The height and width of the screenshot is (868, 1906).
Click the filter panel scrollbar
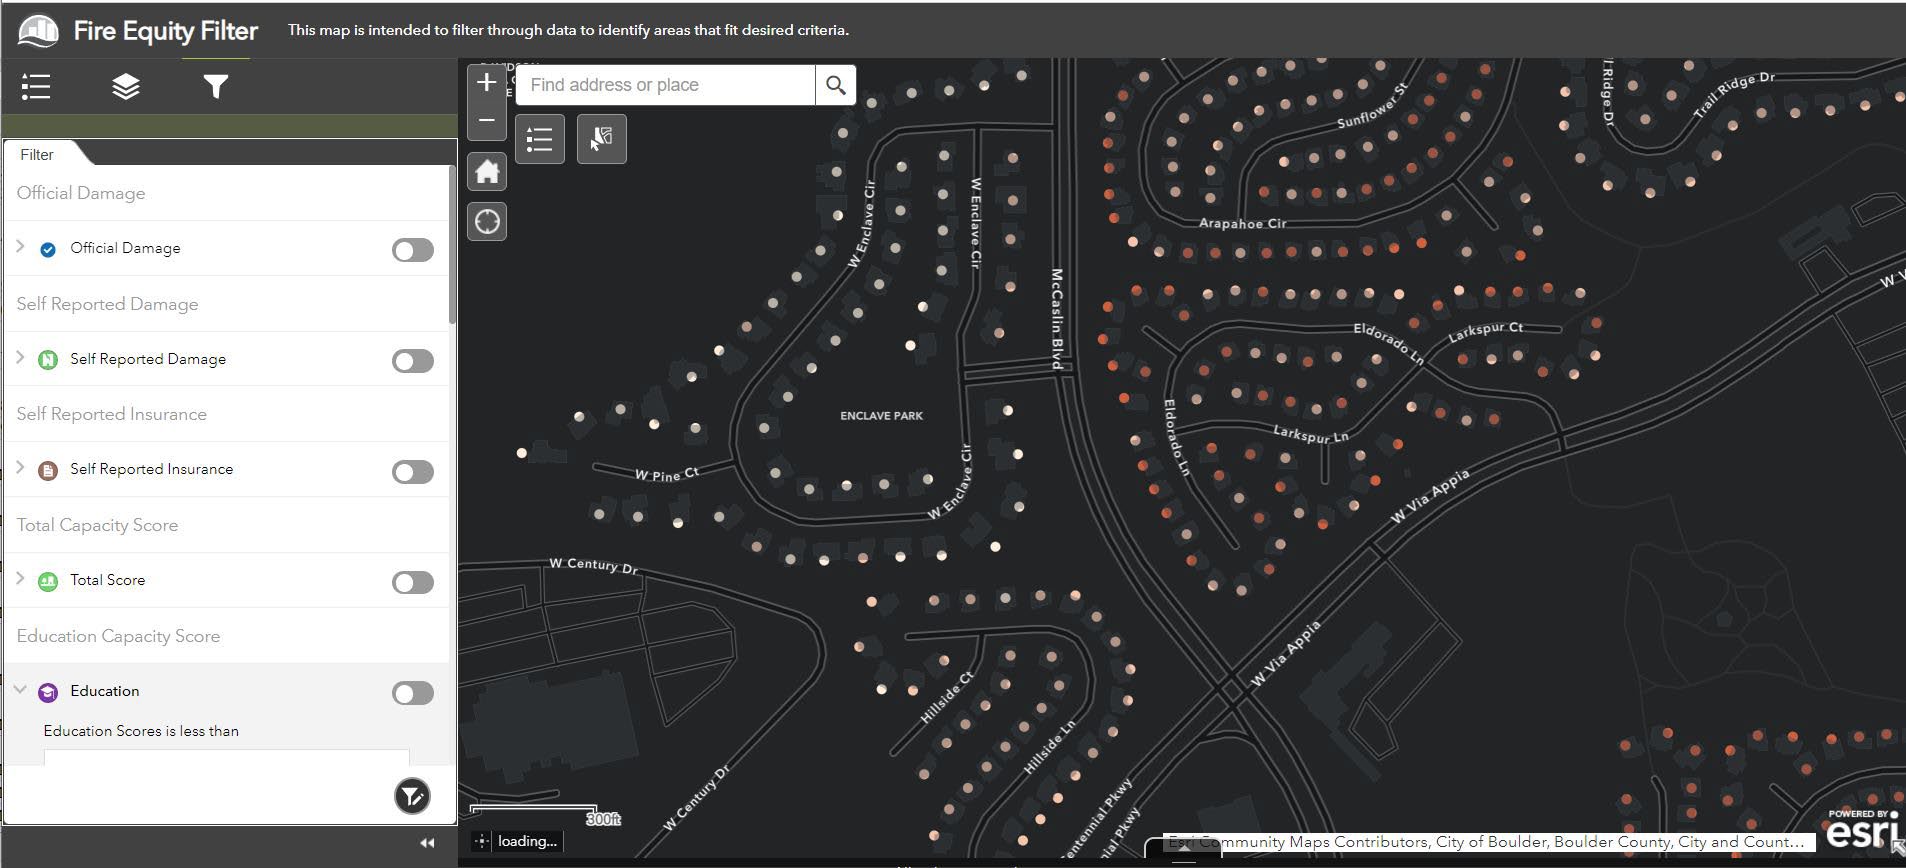click(x=452, y=245)
